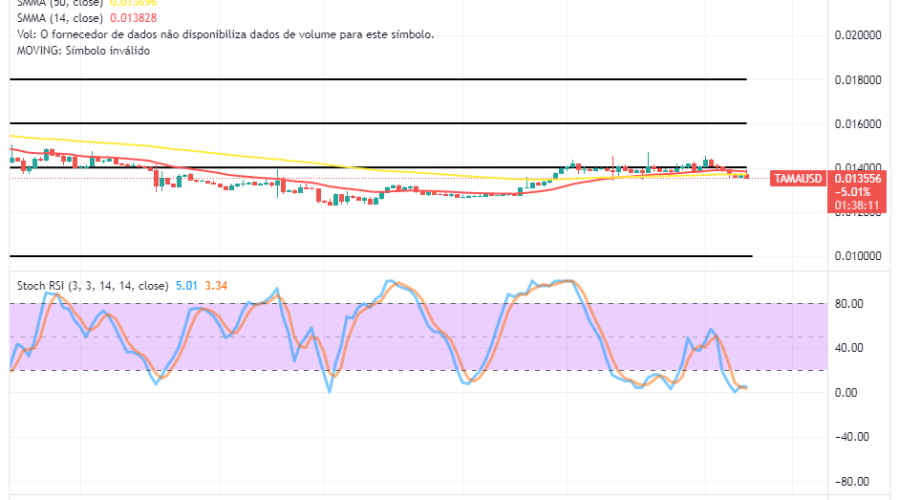Viewport: 900px width, 500px height.
Task: Click the -40.00 Stoch RSI axis label
Action: click(852, 437)
